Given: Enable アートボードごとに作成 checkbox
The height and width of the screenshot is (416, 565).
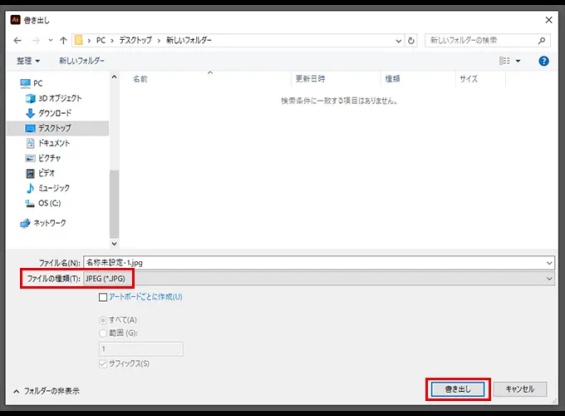Looking at the screenshot, I should (x=103, y=297).
